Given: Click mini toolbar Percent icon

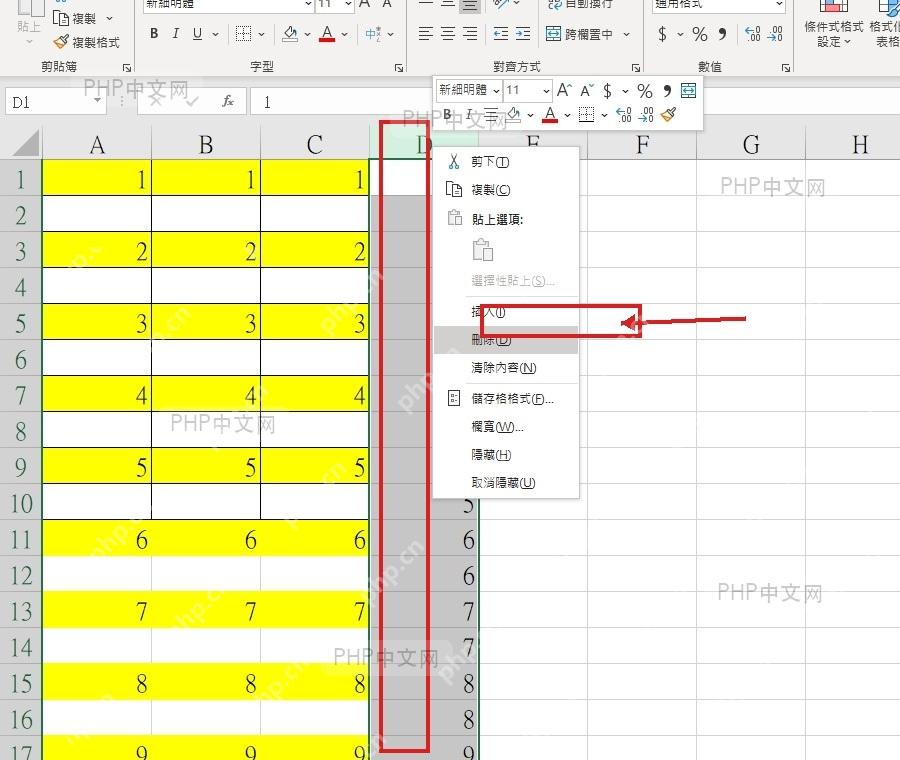Looking at the screenshot, I should (x=645, y=91).
